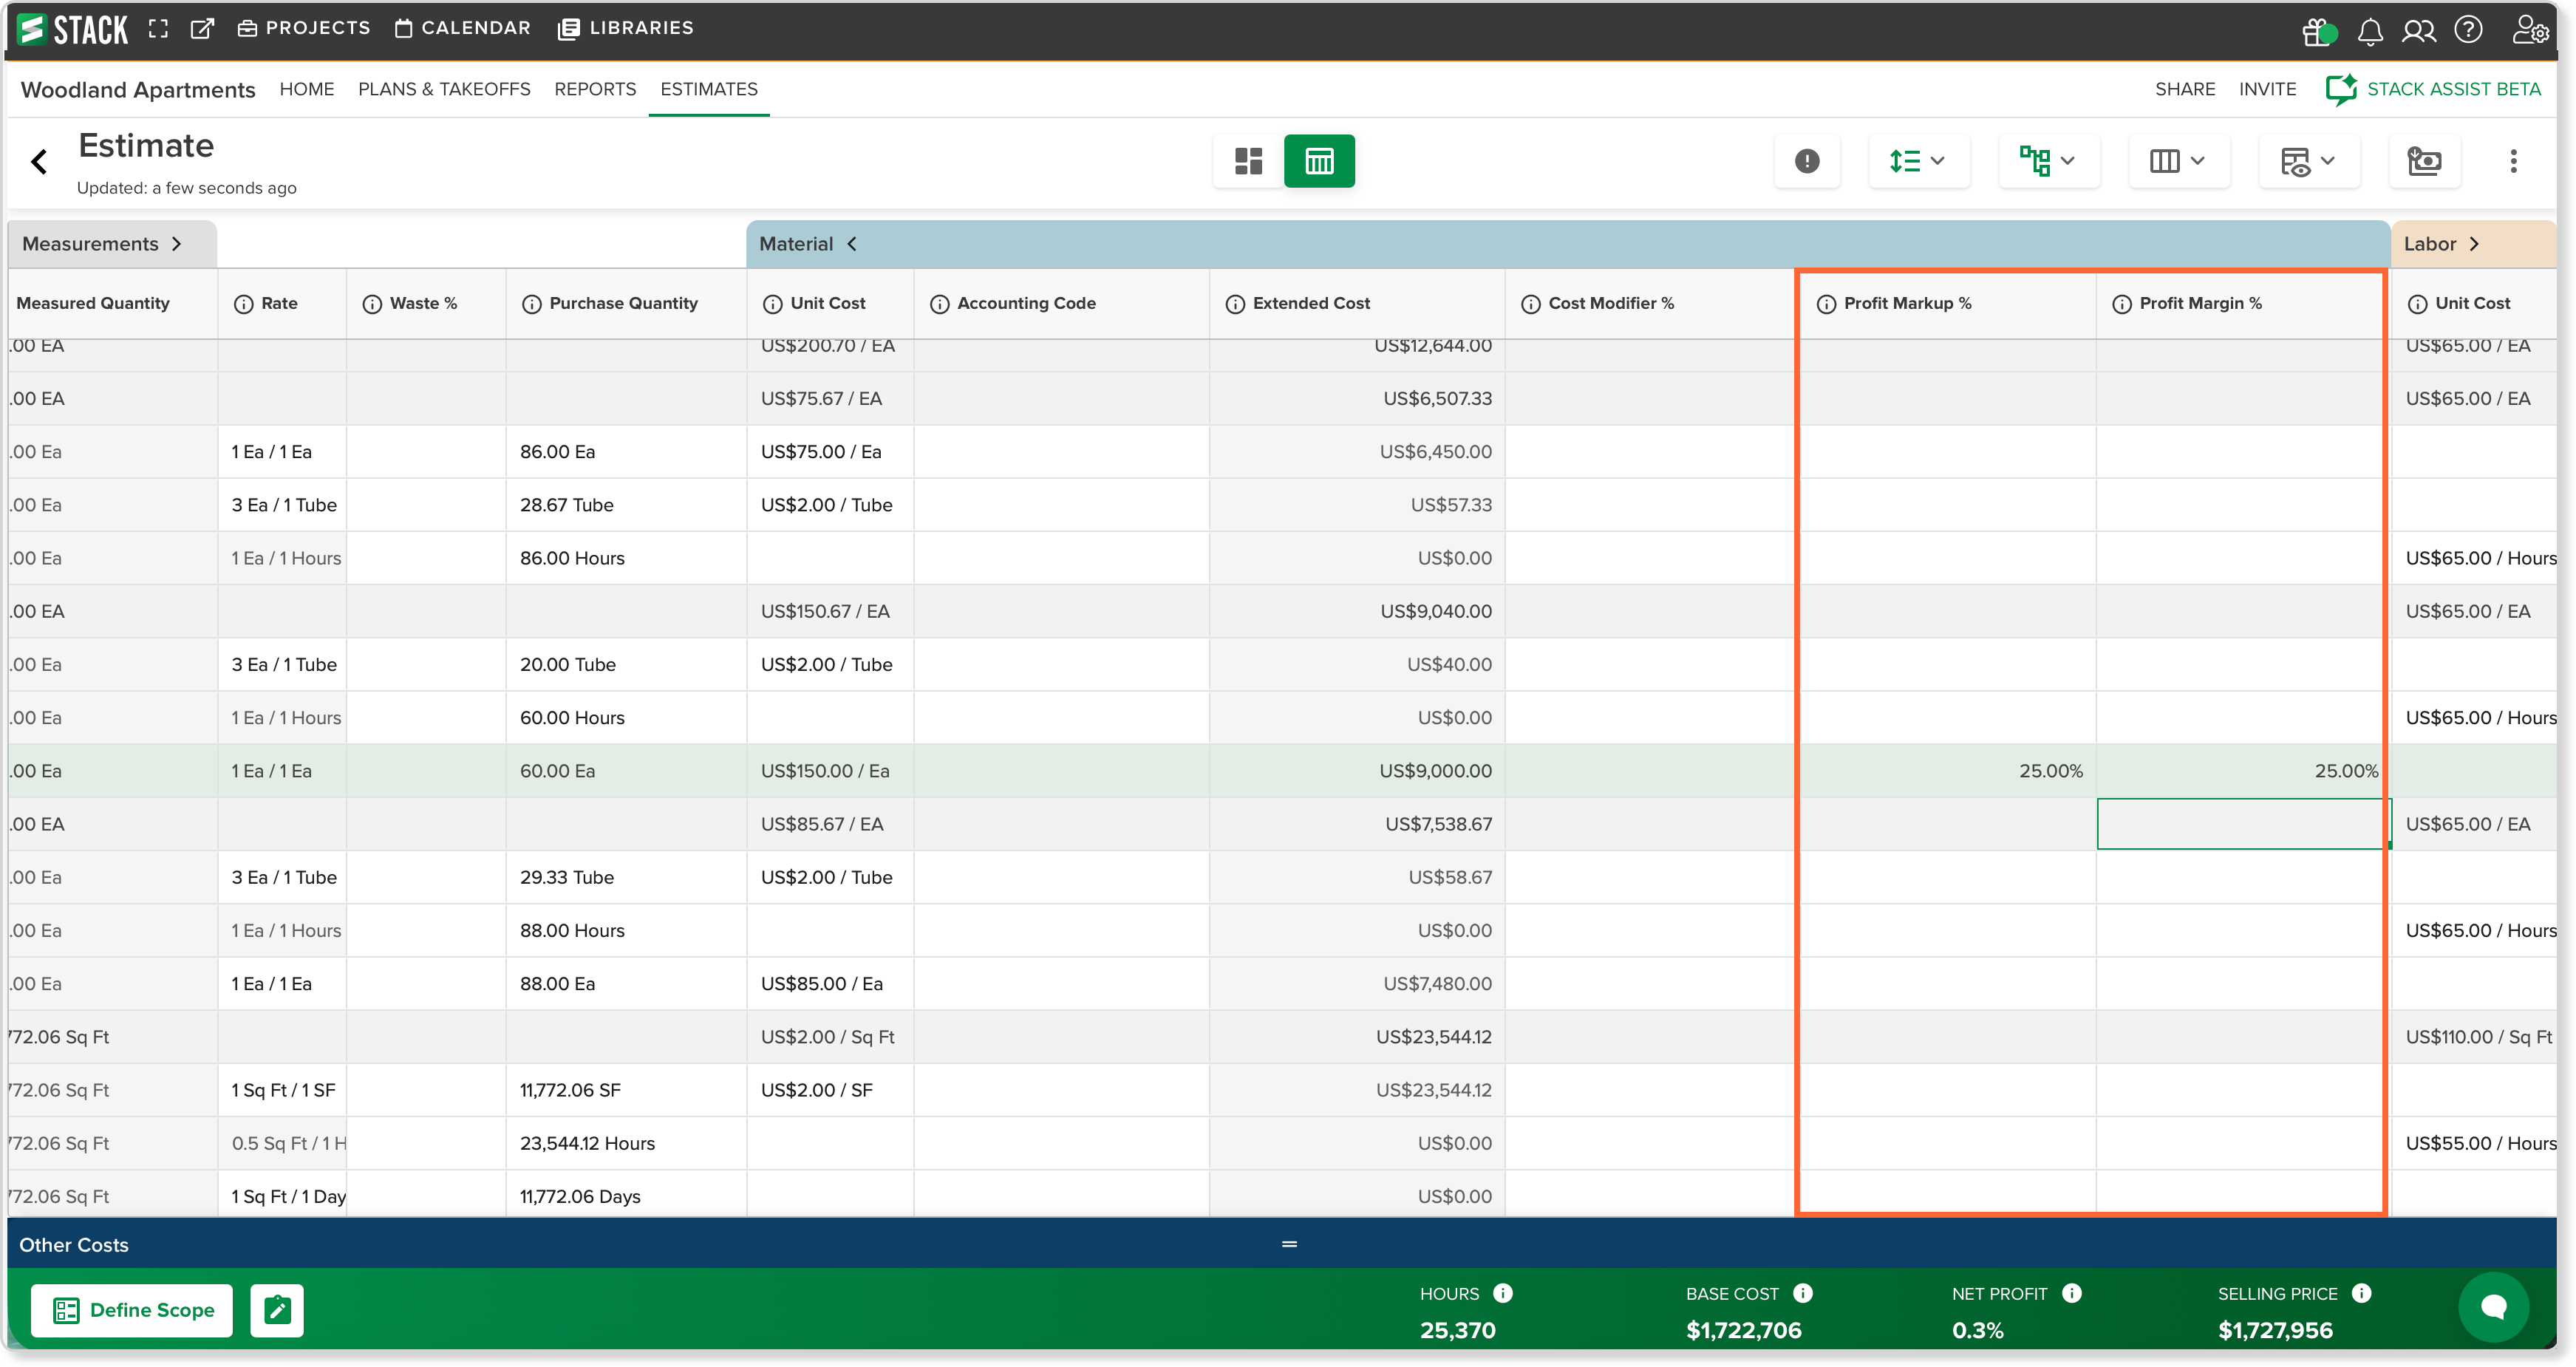Open the notifications bell

[x=2369, y=30]
